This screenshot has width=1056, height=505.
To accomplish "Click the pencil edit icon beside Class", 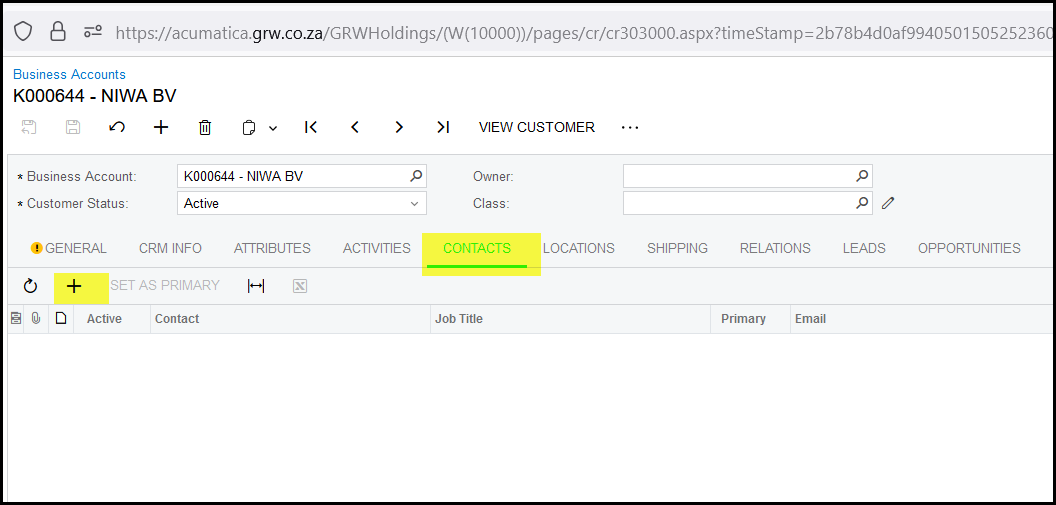I will [888, 203].
